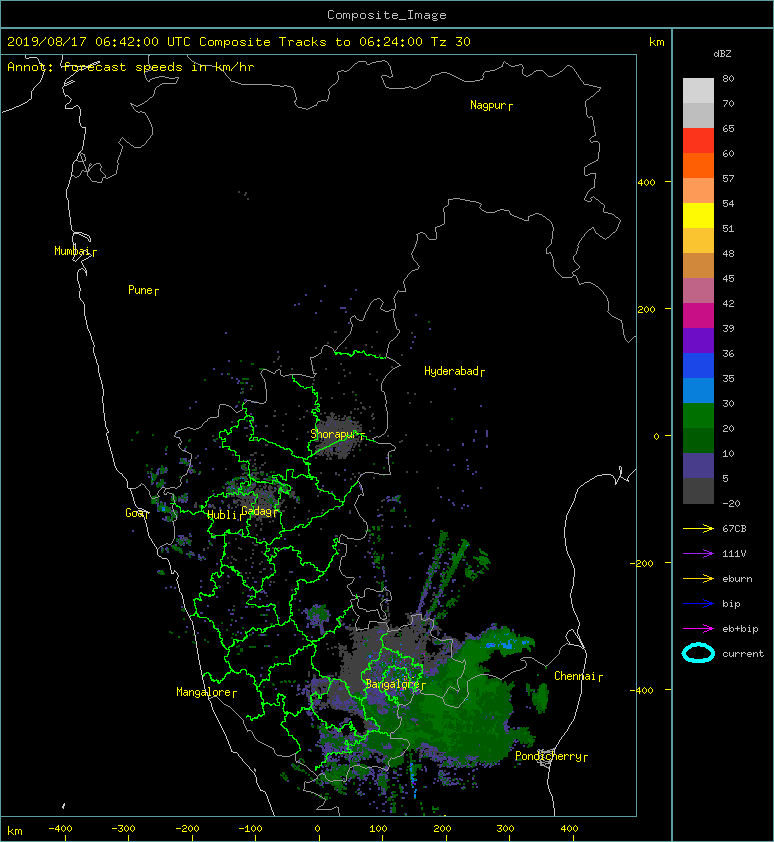This screenshot has height=842, width=774.
Task: Select the red 60-65 dBZ swatch
Action: pyautogui.click(x=698, y=141)
